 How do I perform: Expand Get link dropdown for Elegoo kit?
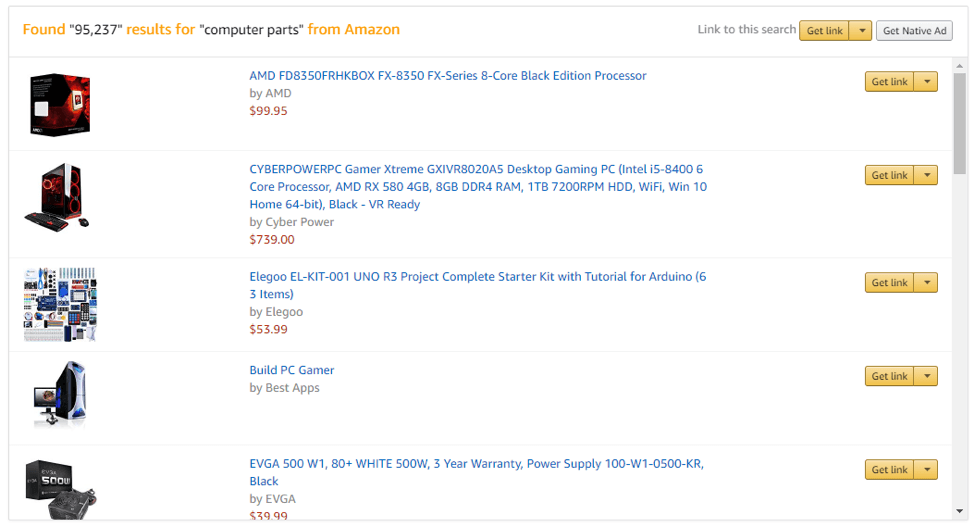(927, 283)
